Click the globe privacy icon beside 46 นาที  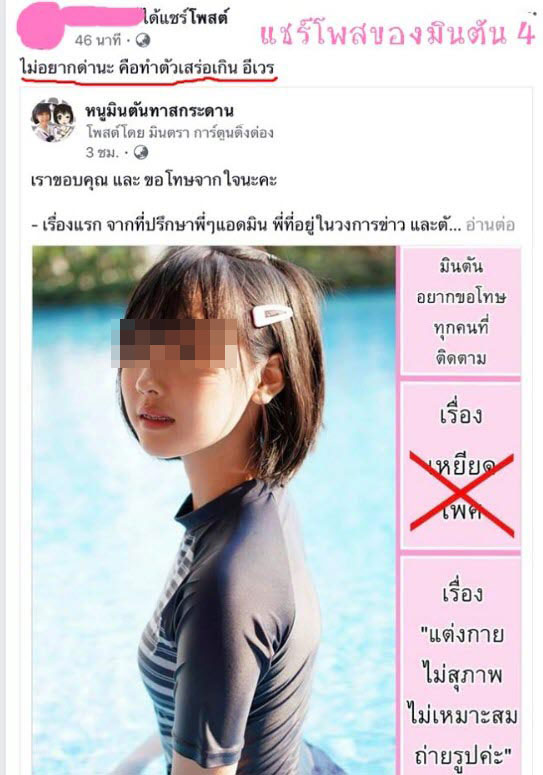click(143, 41)
